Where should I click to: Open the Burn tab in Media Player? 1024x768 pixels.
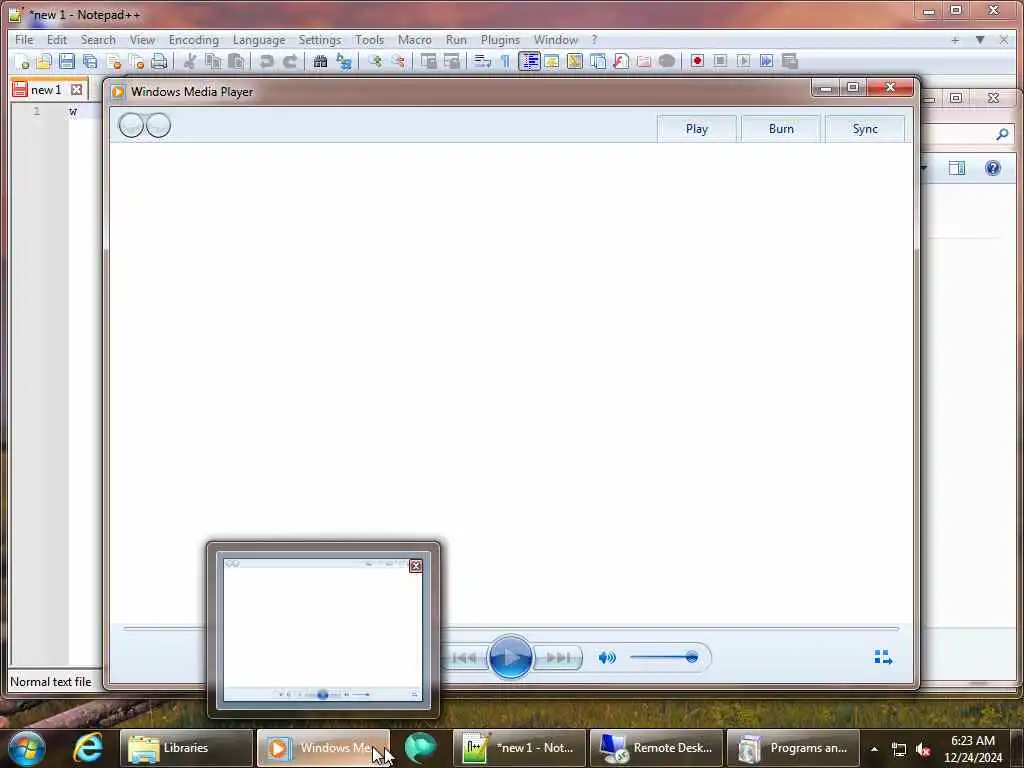click(781, 129)
